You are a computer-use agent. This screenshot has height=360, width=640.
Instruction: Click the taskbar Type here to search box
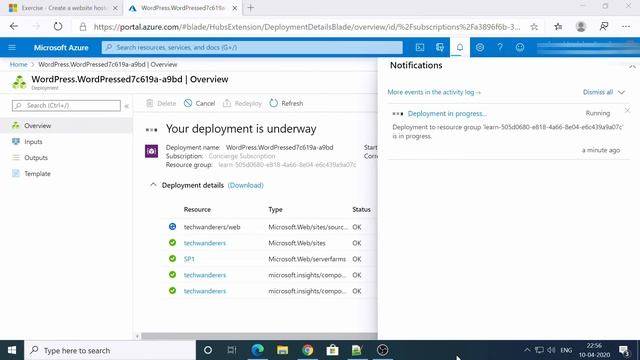(110, 350)
